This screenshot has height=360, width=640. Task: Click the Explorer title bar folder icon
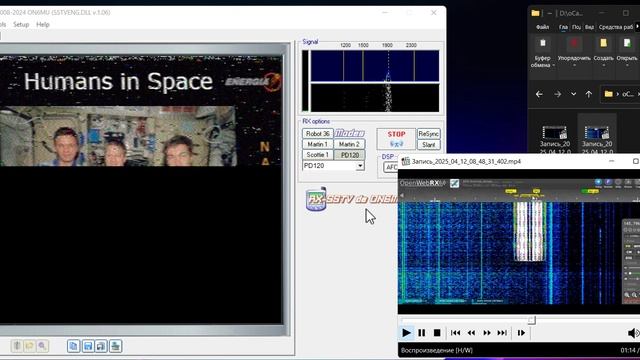click(x=535, y=13)
